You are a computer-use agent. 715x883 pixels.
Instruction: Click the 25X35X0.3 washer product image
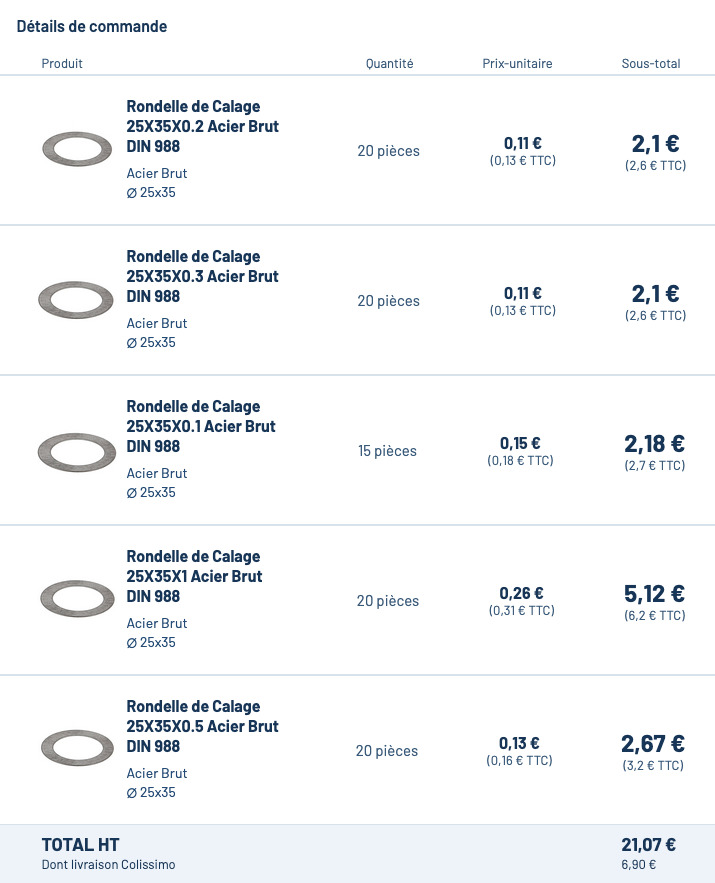(x=76, y=300)
